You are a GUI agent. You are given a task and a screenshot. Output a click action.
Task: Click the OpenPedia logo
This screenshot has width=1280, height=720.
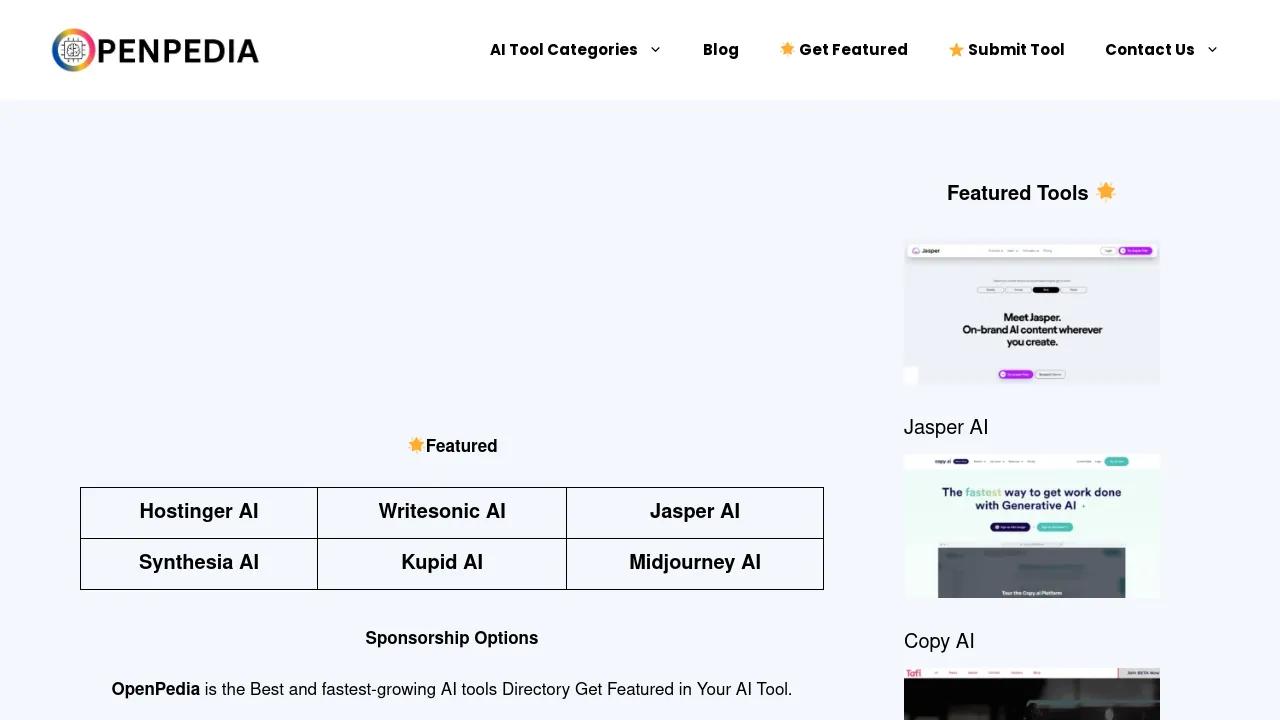(x=155, y=50)
